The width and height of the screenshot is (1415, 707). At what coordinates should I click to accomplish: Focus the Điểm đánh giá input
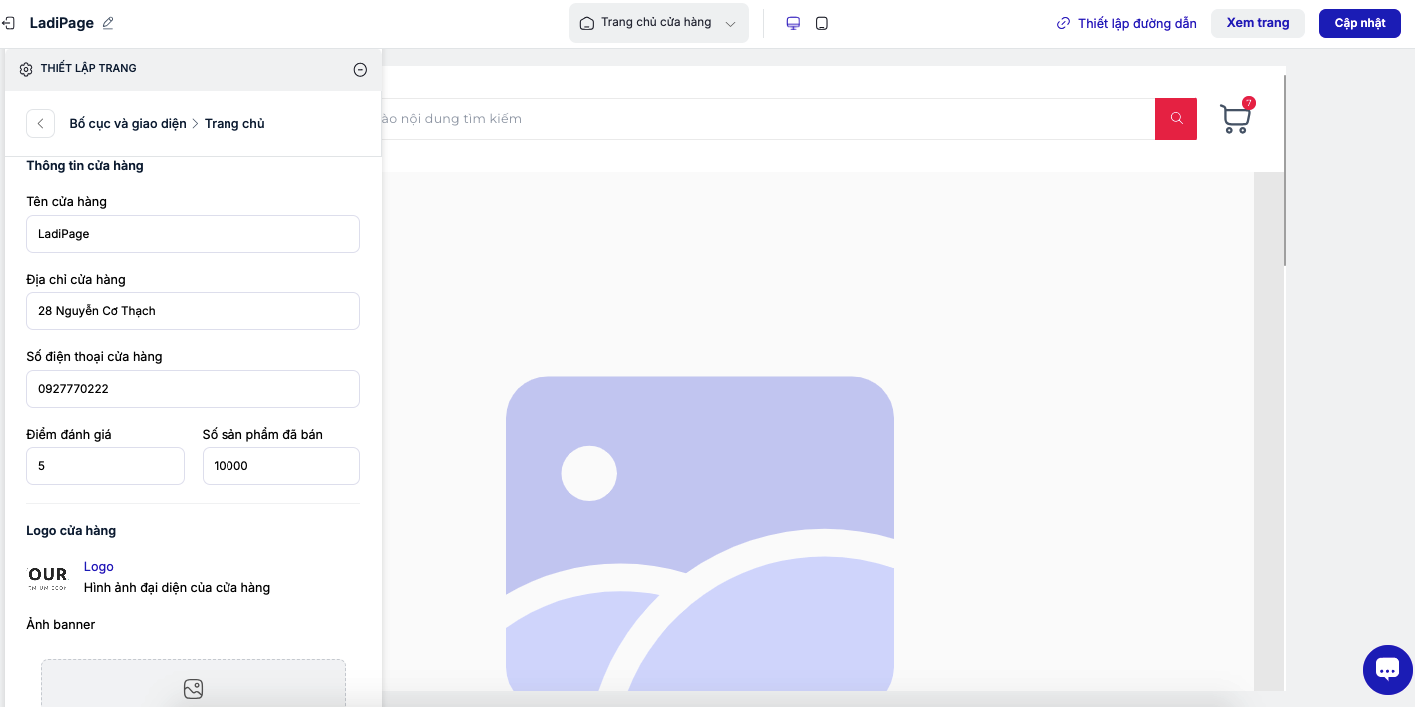point(105,466)
